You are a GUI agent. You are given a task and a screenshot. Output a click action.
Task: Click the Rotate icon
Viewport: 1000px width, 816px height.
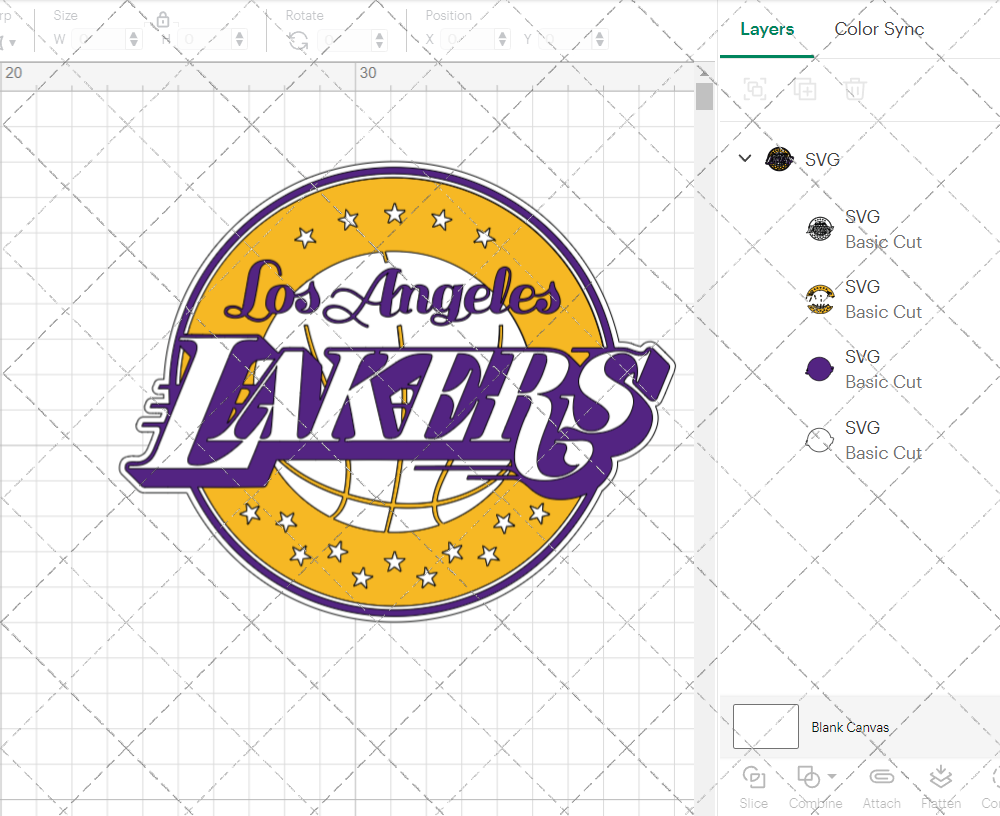pyautogui.click(x=298, y=40)
